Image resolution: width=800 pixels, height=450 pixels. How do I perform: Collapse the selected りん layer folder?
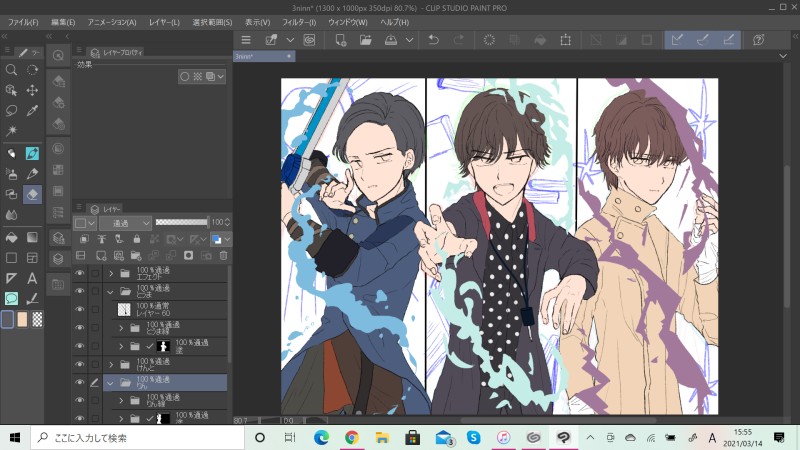click(110, 383)
